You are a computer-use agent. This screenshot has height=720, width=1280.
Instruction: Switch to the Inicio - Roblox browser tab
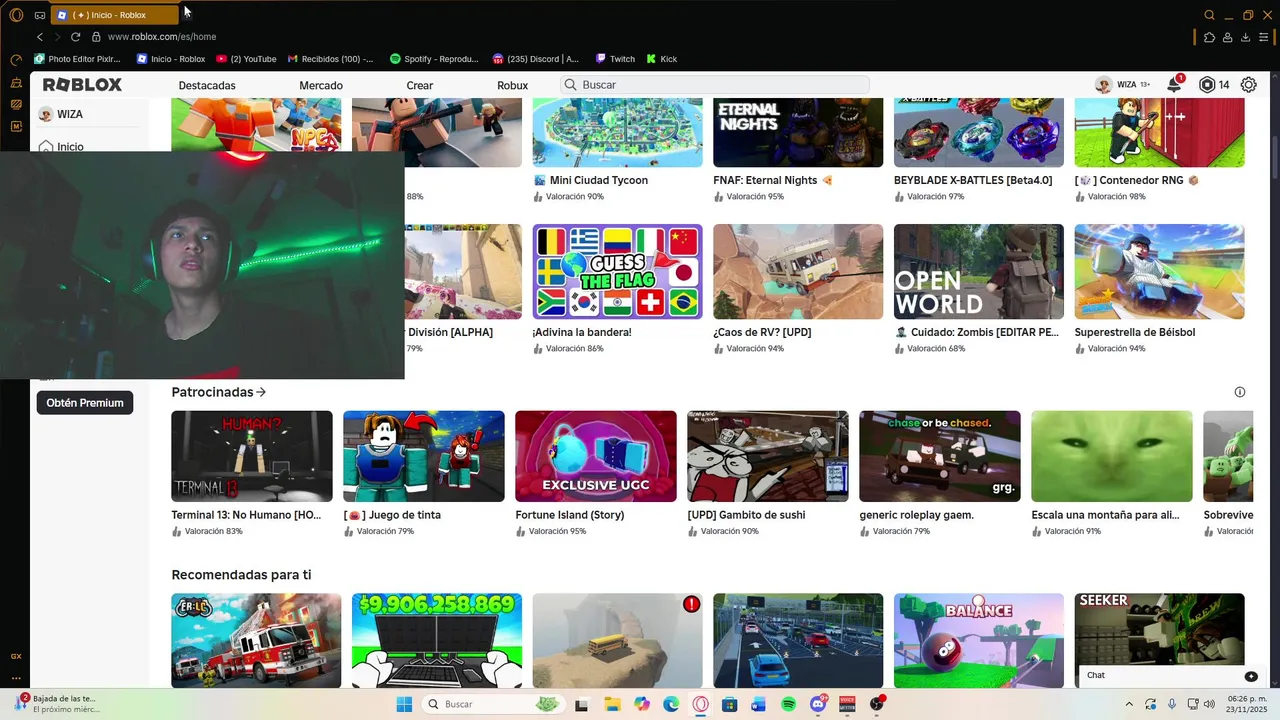[x=114, y=15]
